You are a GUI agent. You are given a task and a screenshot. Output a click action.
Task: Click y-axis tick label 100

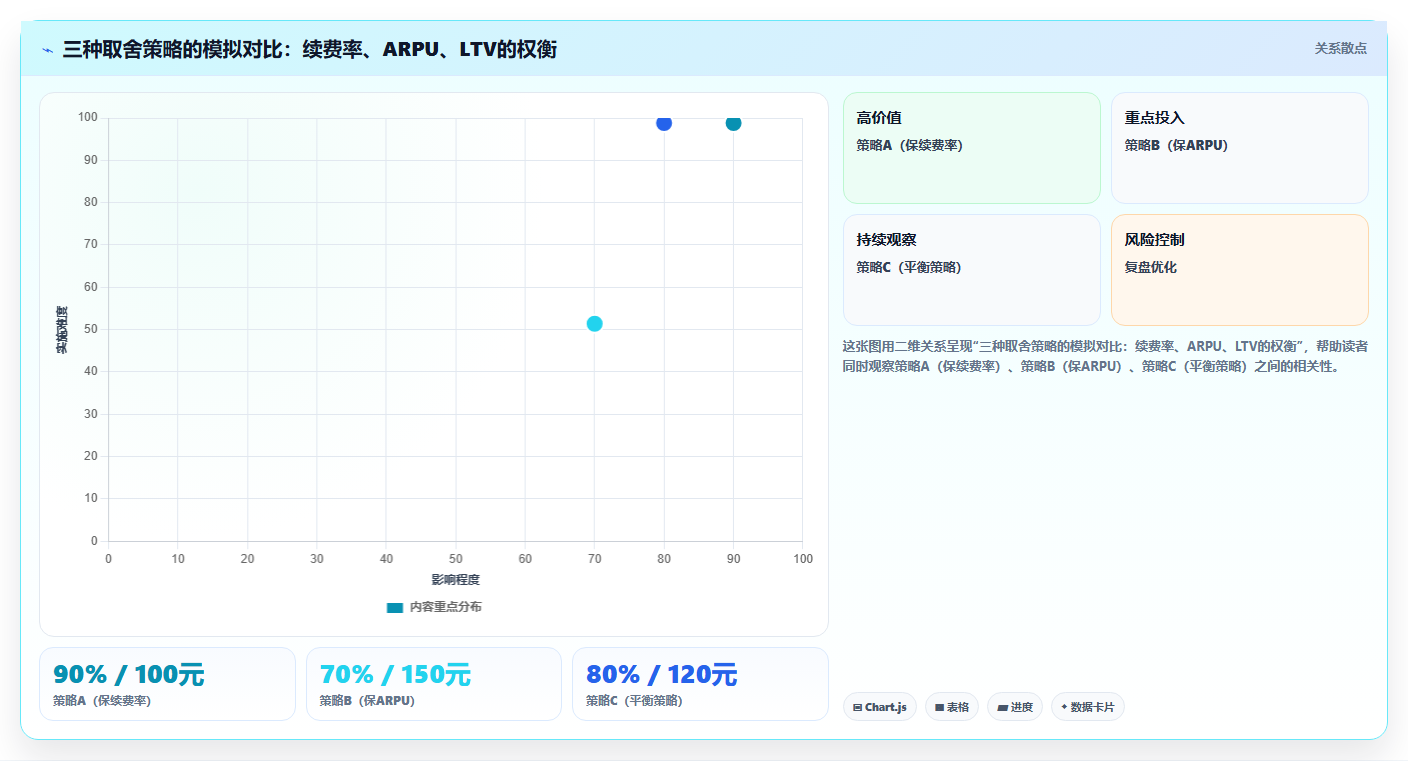pos(88,118)
